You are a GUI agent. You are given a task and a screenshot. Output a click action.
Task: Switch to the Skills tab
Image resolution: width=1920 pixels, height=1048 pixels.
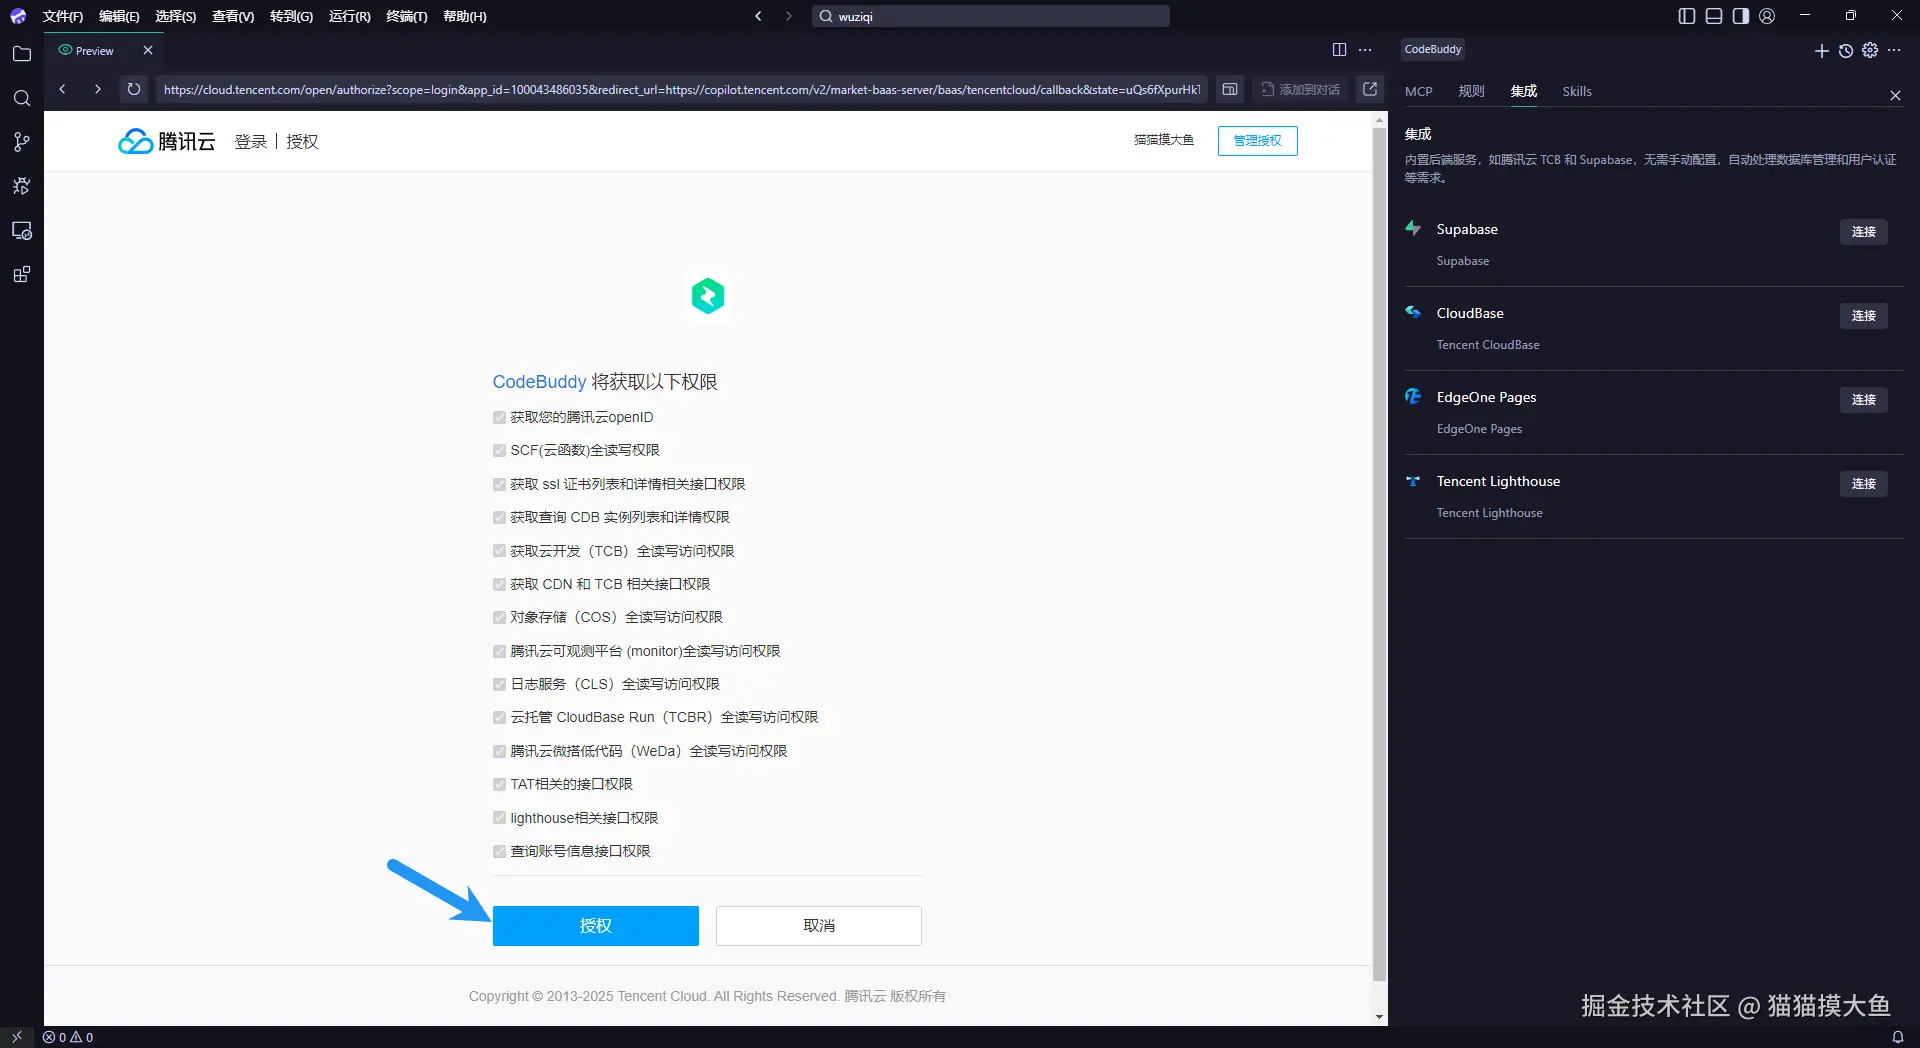[1577, 91]
